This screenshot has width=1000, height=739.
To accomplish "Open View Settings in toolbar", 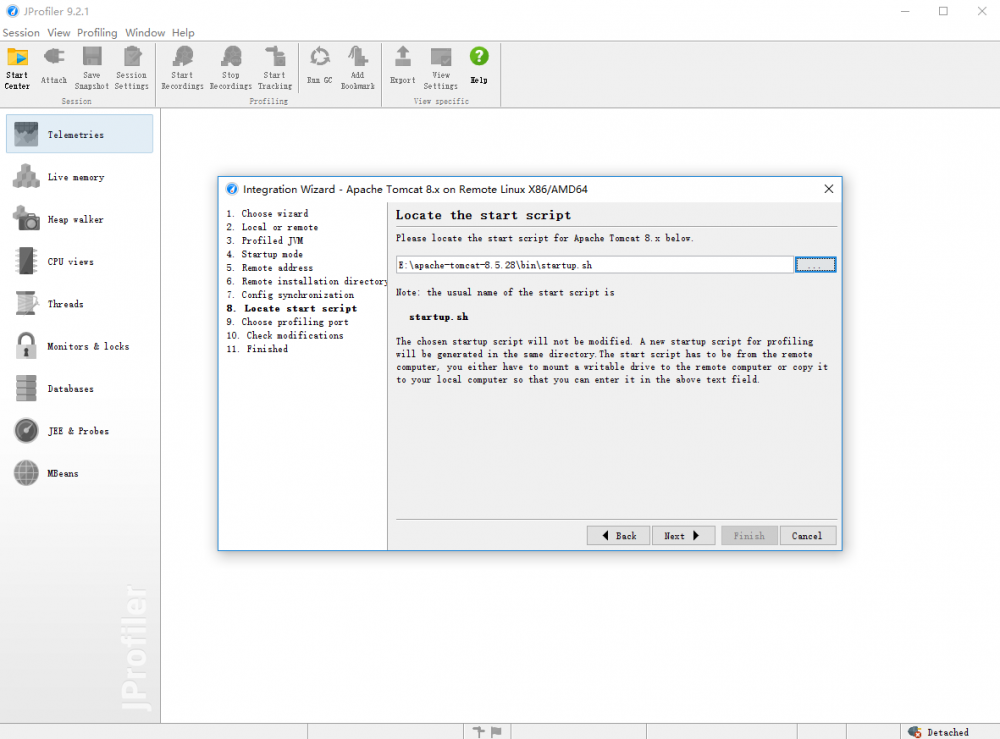I will (x=441, y=68).
